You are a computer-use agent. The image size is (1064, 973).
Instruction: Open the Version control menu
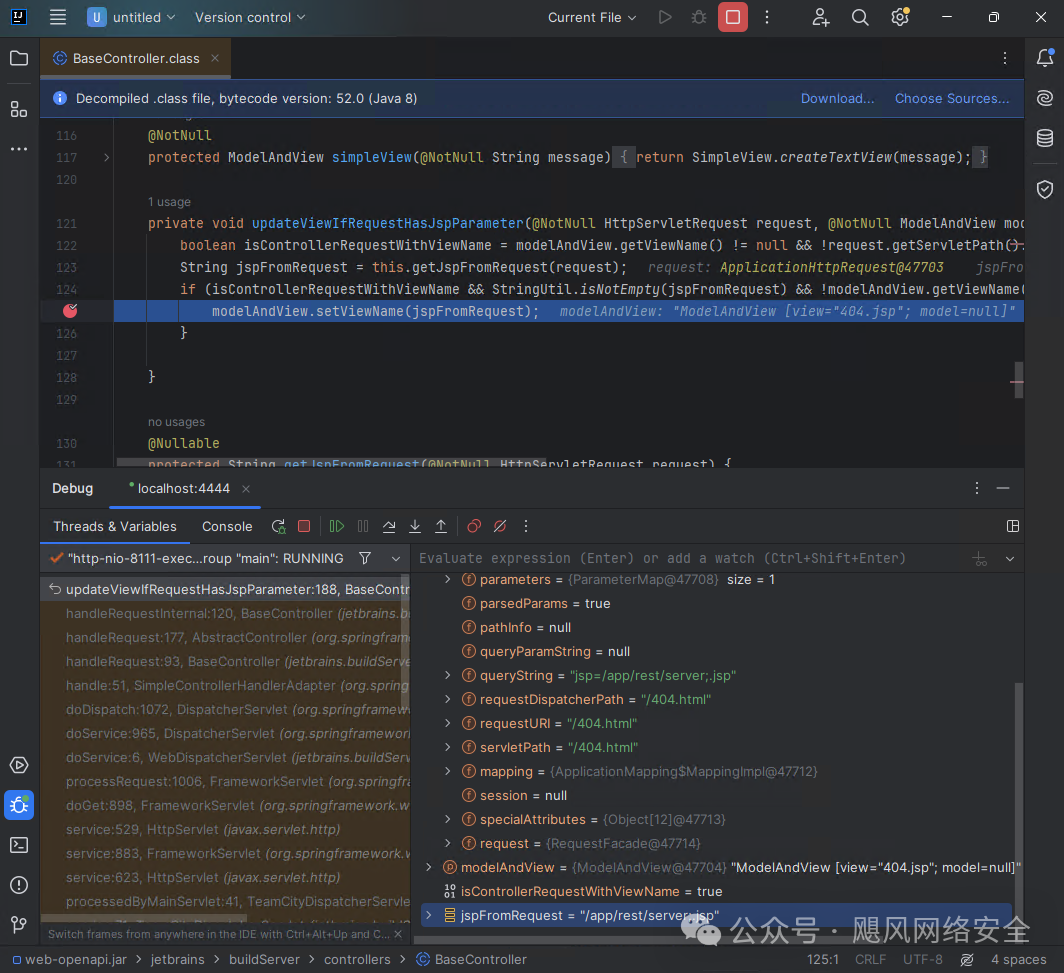[x=250, y=17]
